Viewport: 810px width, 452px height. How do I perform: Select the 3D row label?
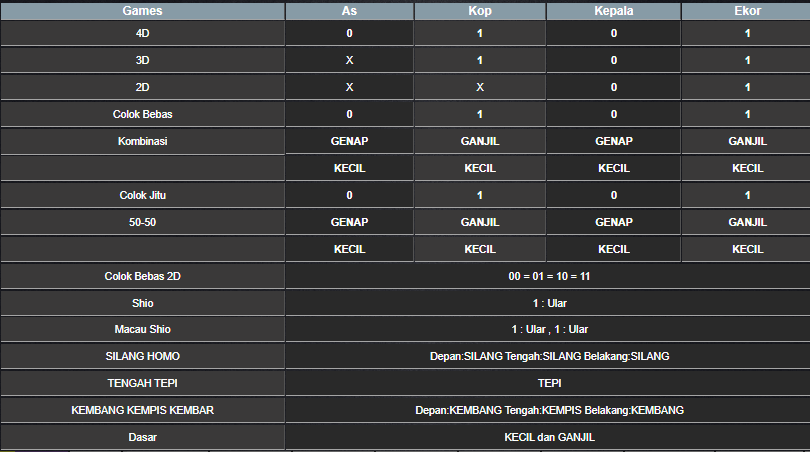(143, 60)
